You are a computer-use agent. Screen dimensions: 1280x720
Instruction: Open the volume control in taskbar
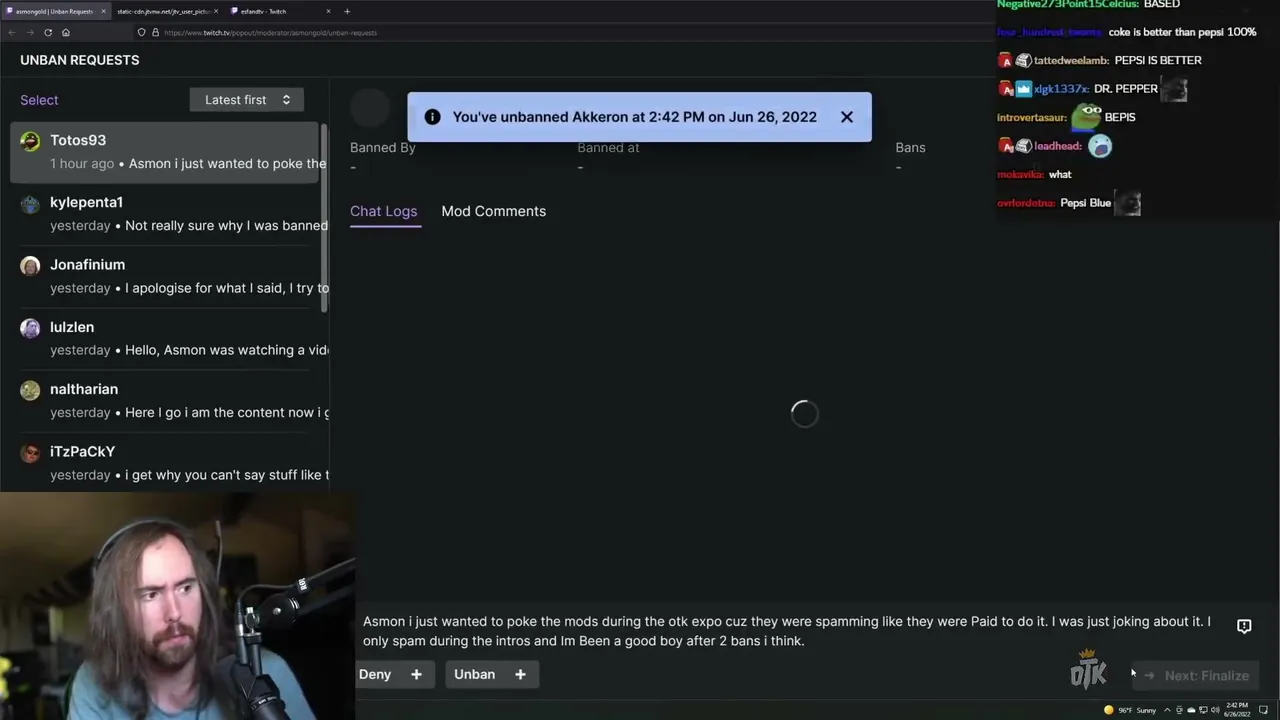tap(1215, 710)
